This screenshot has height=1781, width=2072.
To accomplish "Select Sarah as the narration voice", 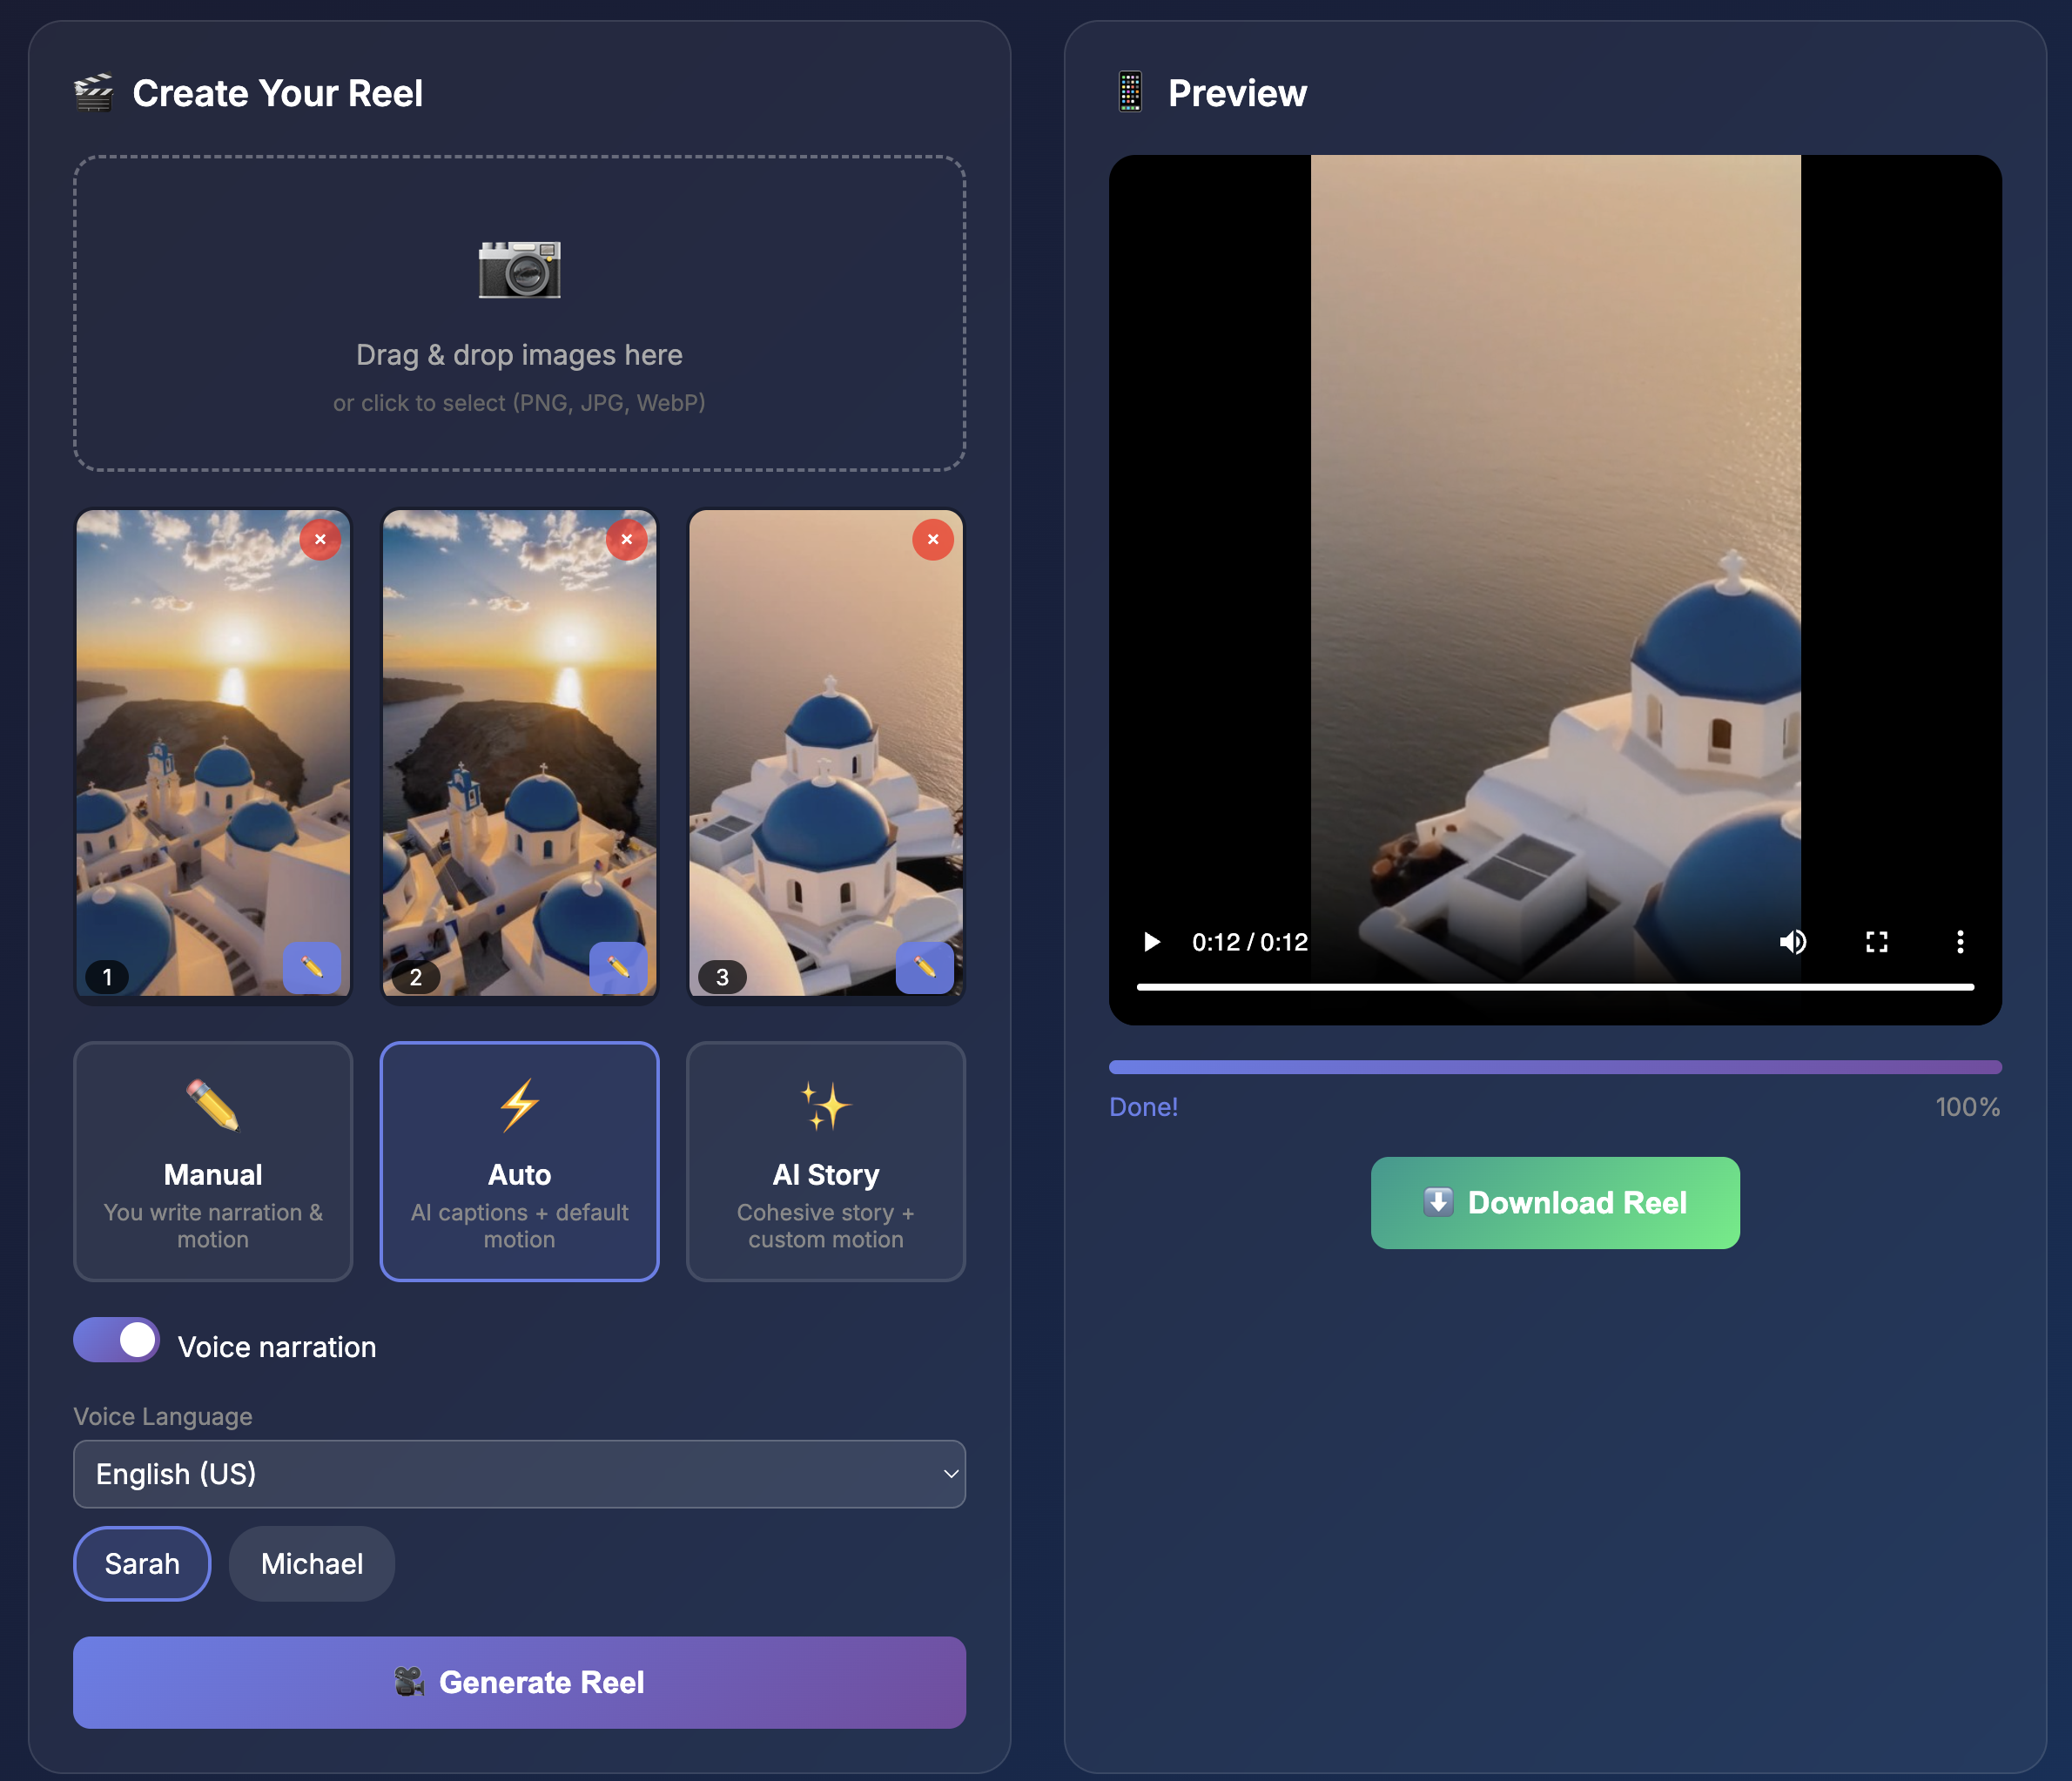I will [x=141, y=1563].
